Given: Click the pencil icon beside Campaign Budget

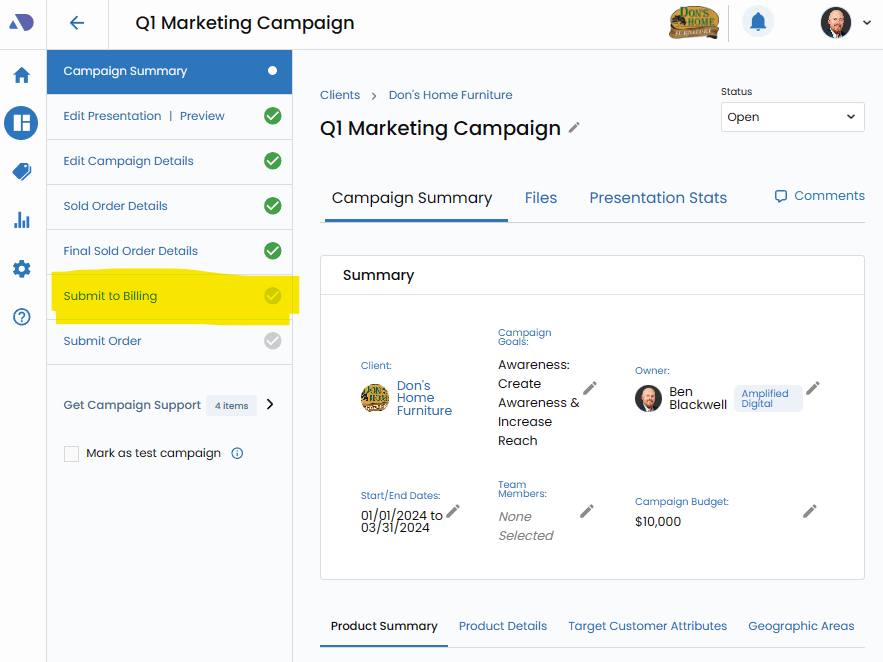Looking at the screenshot, I should coord(810,511).
